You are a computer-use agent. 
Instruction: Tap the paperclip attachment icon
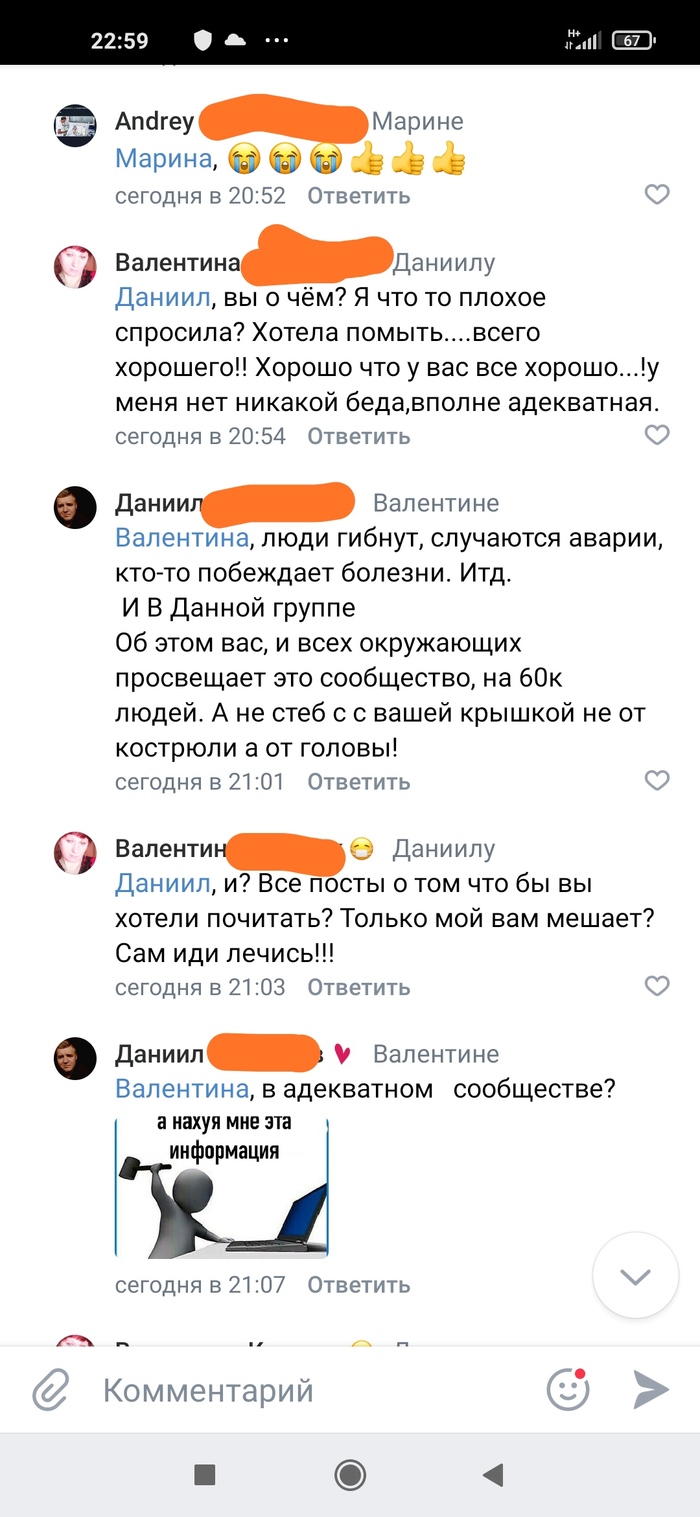[x=51, y=1390]
